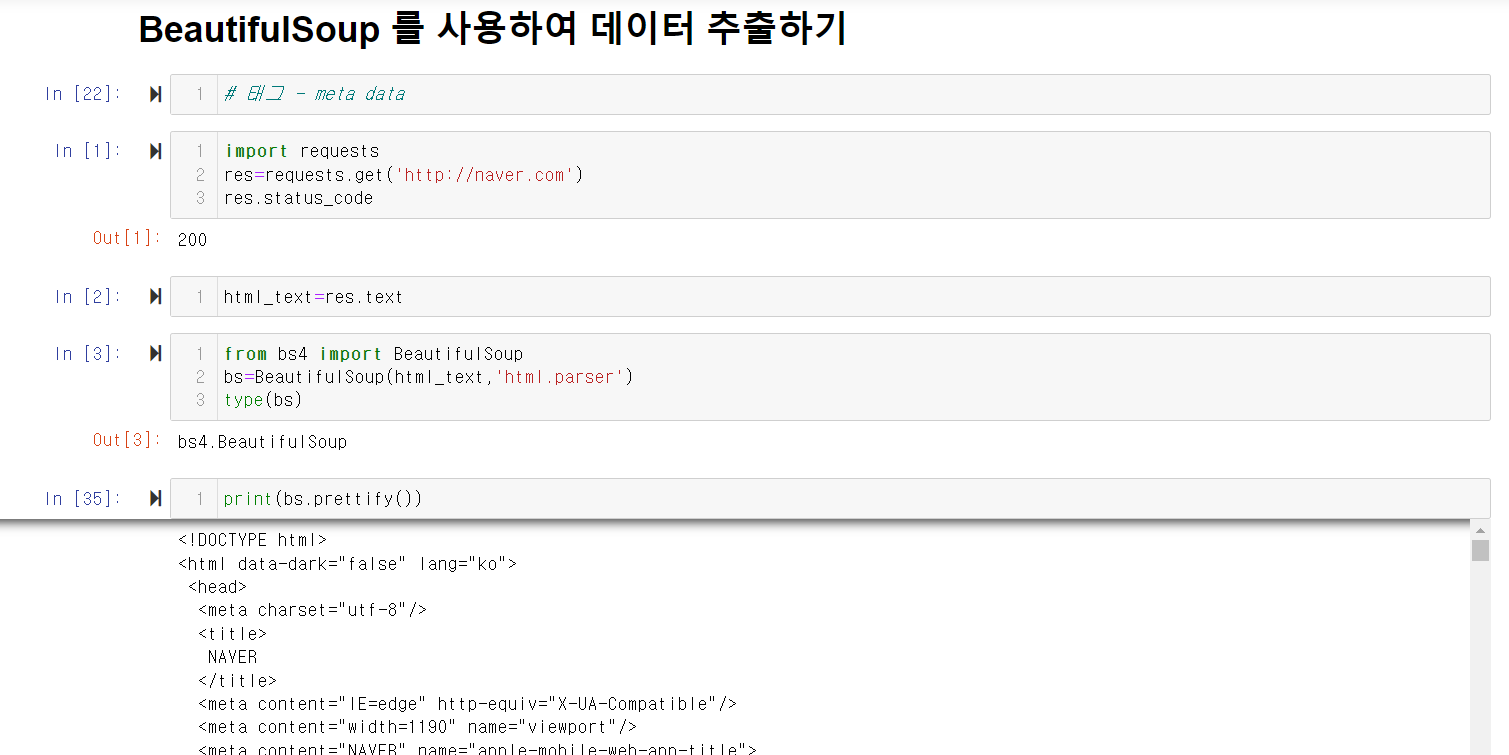This screenshot has width=1509, height=755.
Task: Select the 'In [22]:' prompt label
Action: (x=82, y=94)
